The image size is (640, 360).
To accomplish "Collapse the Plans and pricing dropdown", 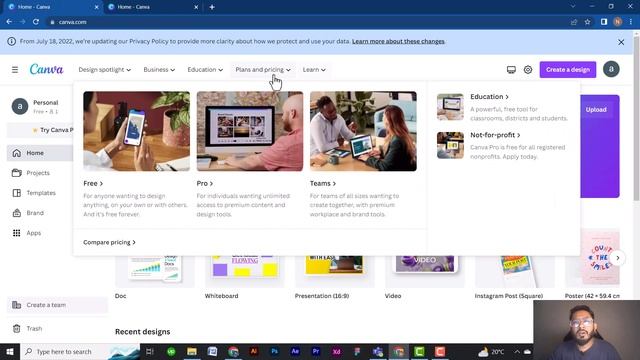I will 263,70.
